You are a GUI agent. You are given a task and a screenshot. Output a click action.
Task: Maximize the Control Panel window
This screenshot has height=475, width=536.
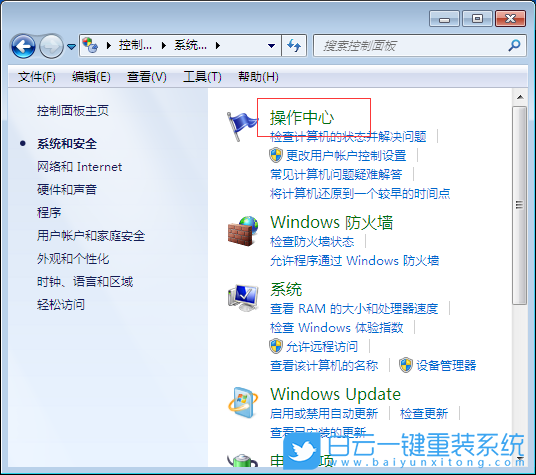477,19
